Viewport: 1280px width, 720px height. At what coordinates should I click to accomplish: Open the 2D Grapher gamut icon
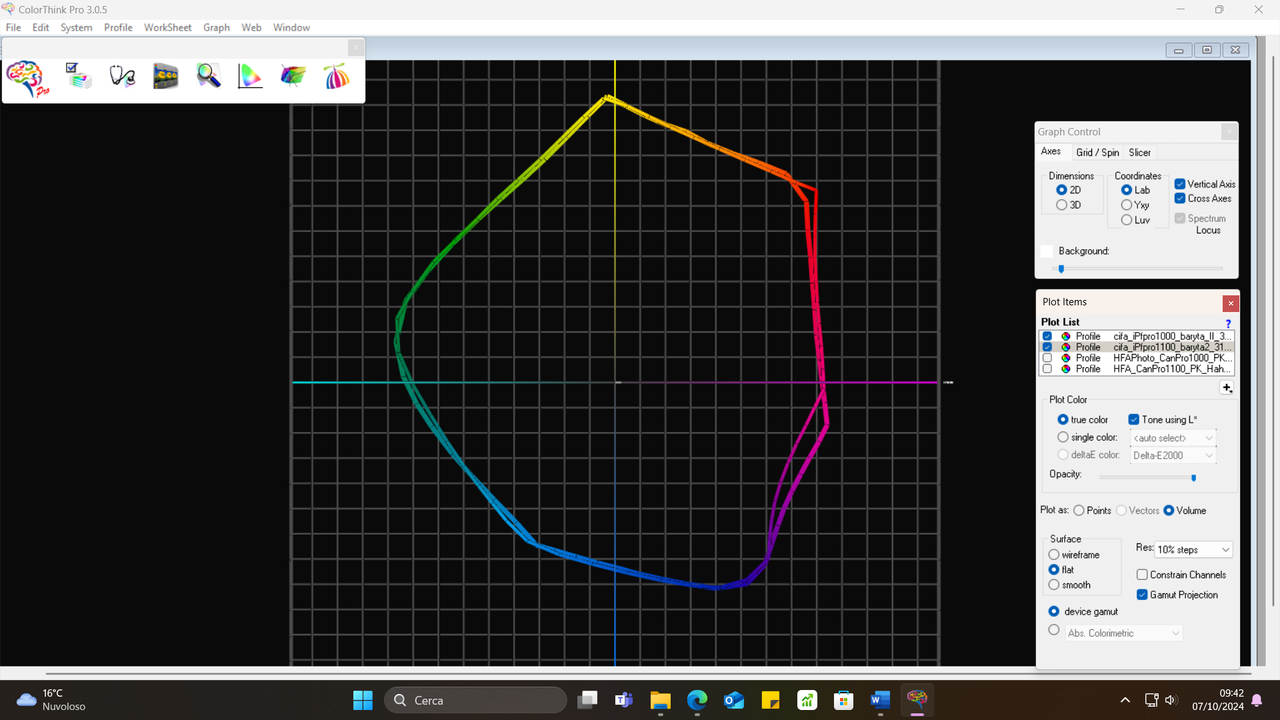coord(250,76)
